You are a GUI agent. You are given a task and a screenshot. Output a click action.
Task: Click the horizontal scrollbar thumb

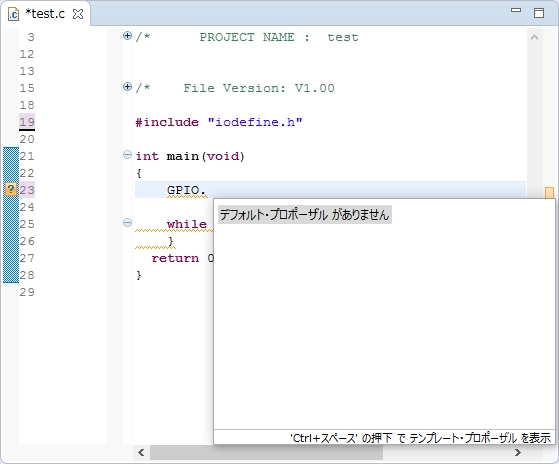pyautogui.click(x=266, y=453)
